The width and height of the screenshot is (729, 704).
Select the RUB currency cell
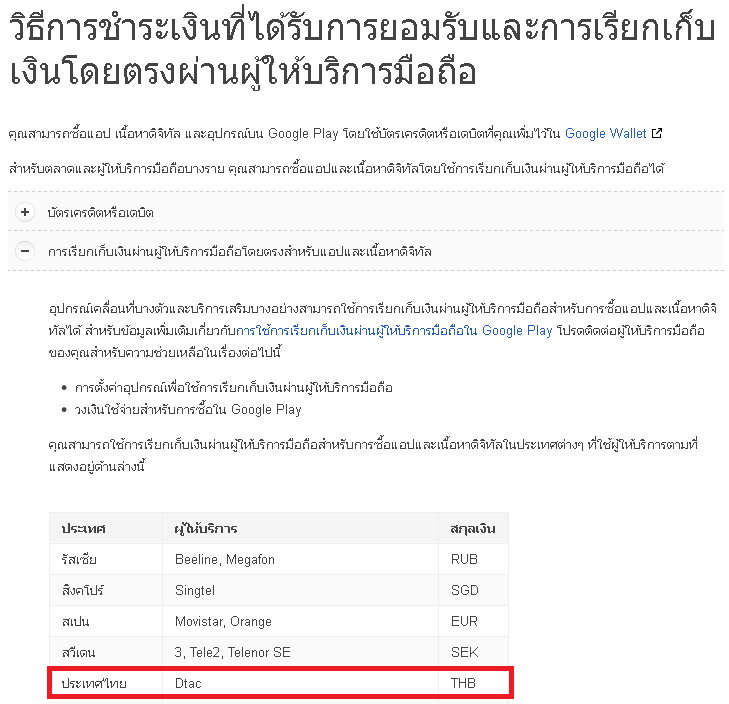coord(473,559)
